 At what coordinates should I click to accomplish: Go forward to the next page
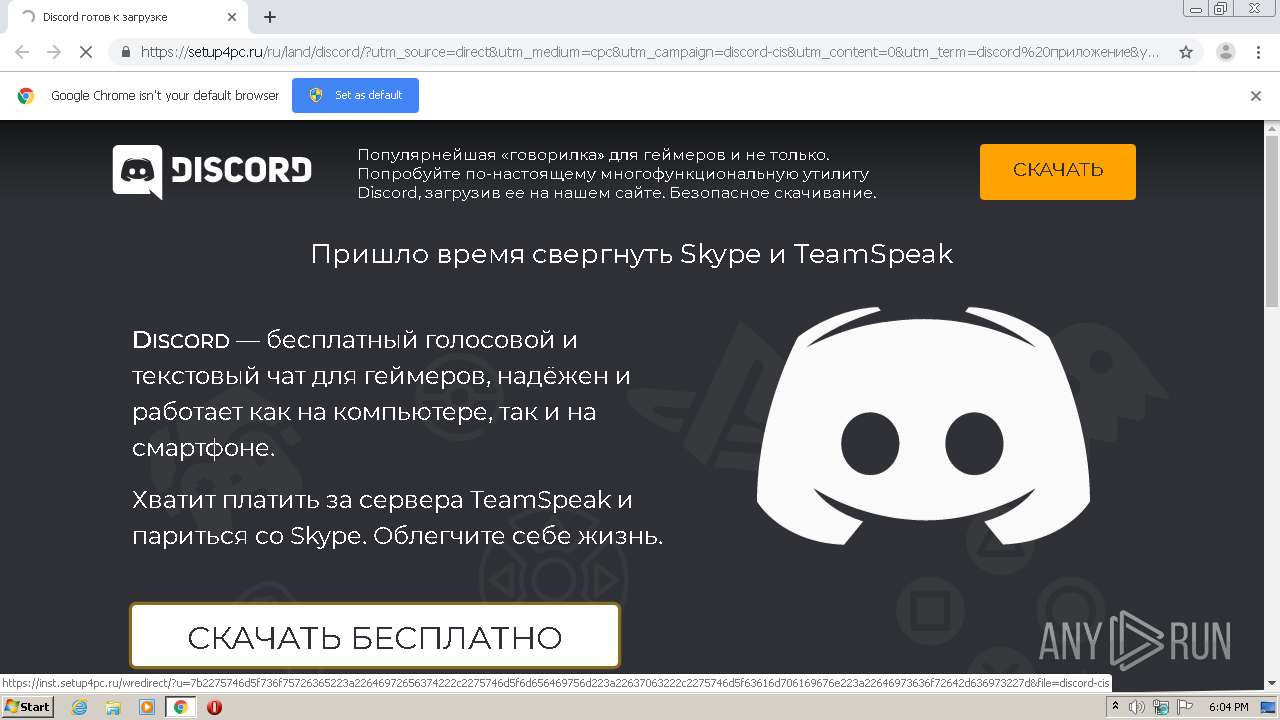[54, 52]
